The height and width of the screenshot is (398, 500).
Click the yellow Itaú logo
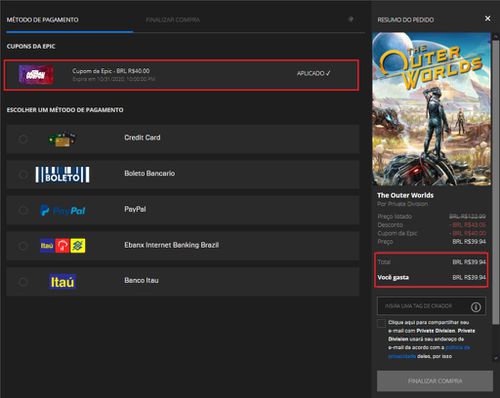[63, 282]
